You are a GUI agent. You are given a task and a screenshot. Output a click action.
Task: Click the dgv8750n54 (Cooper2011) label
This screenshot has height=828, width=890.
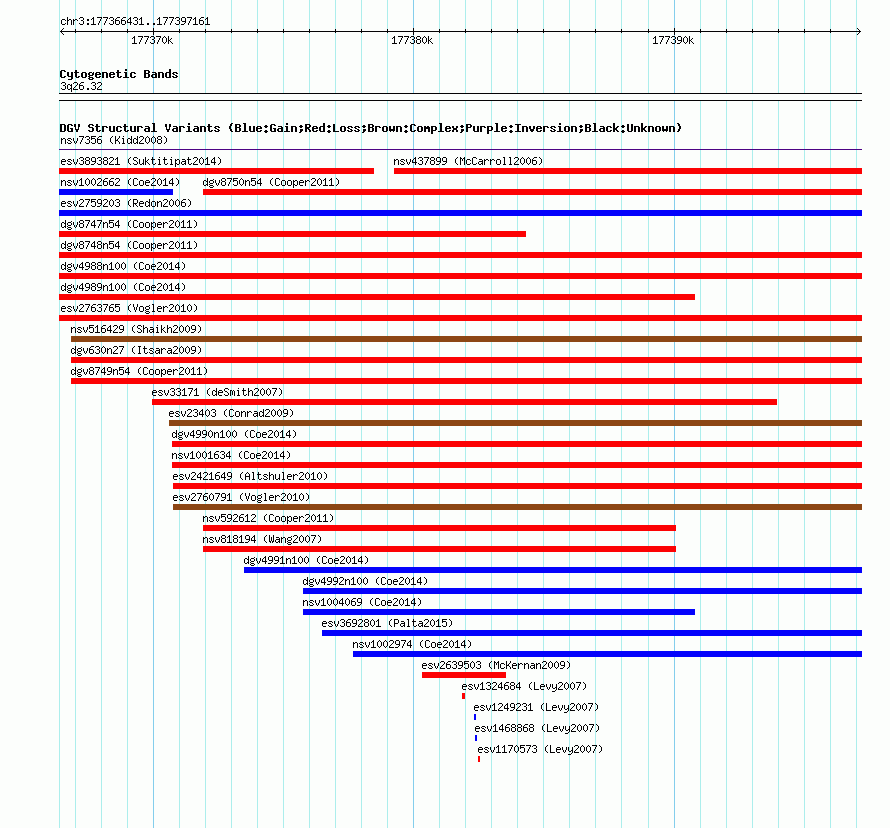coord(271,182)
